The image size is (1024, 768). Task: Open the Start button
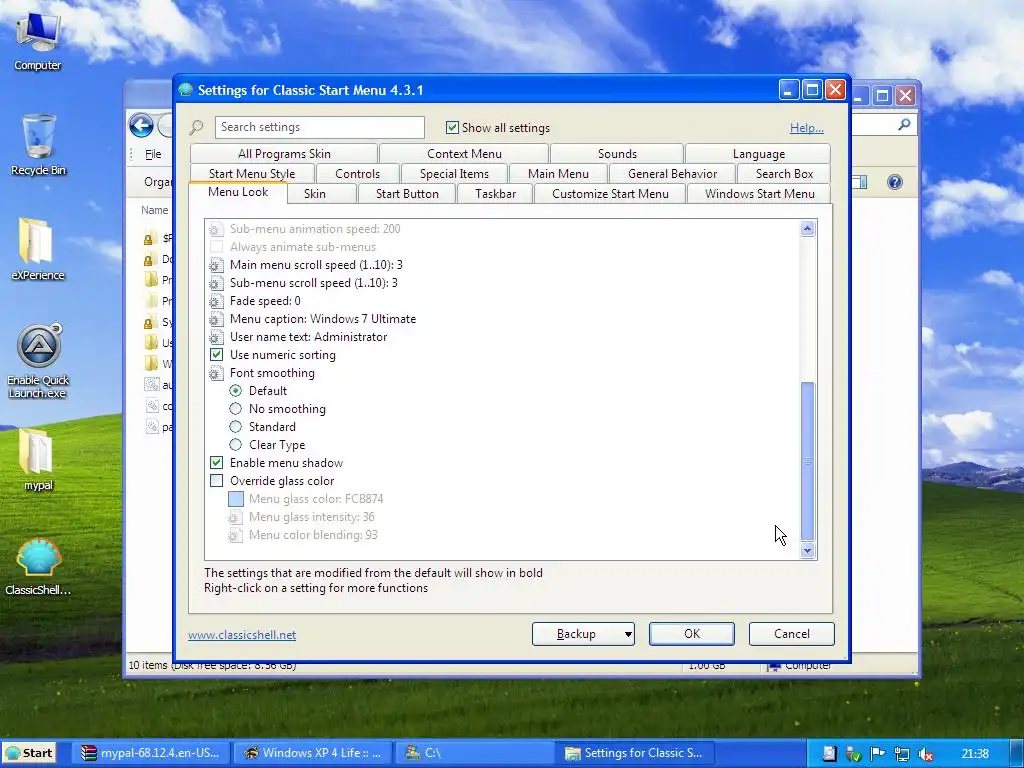(x=29, y=753)
